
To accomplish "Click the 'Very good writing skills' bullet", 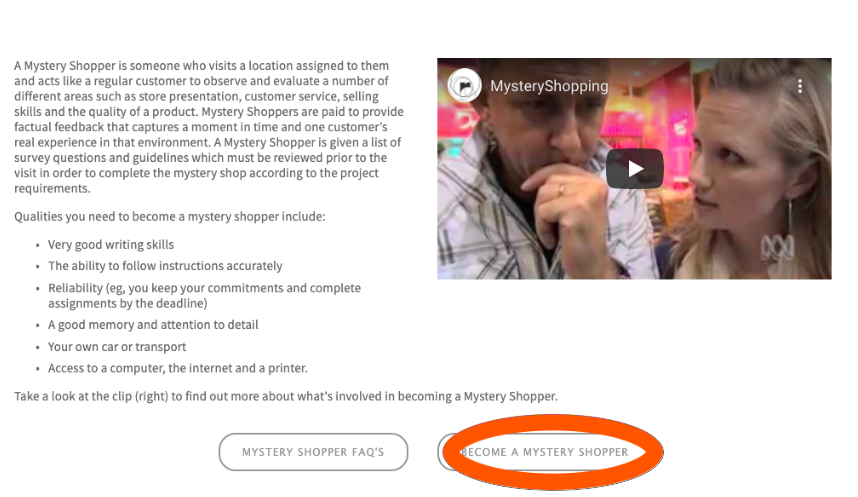I will [111, 245].
